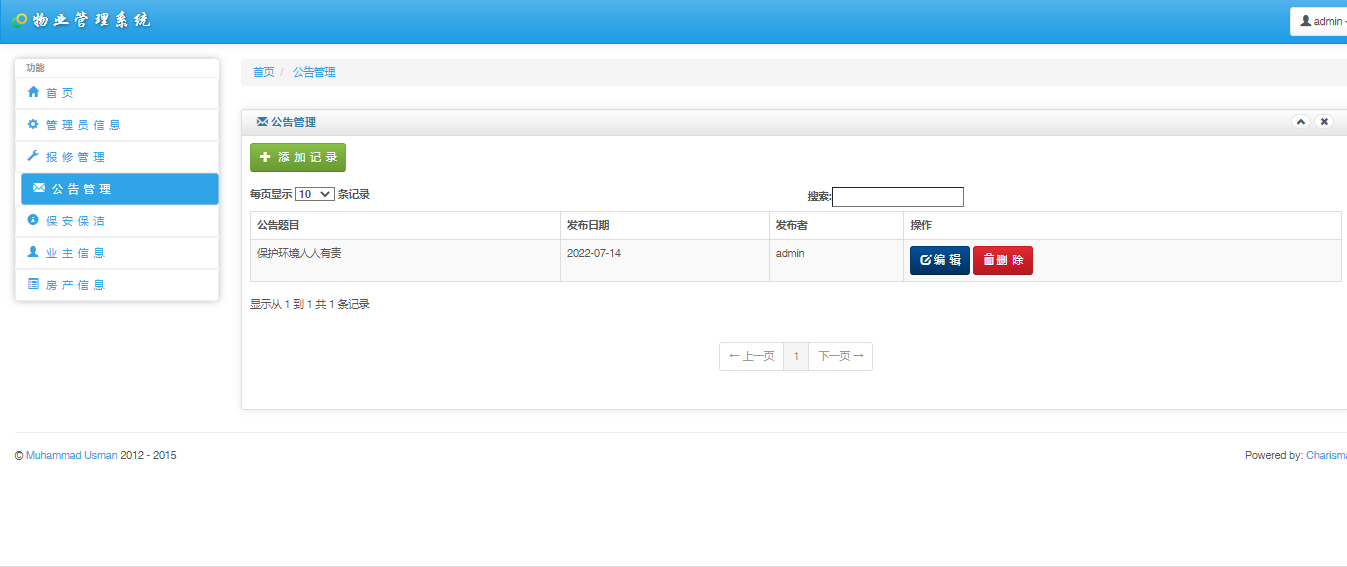Screen dimensions: 1347x567
Task: Go to 首页 via breadcrumb link
Action: pyautogui.click(x=263, y=72)
